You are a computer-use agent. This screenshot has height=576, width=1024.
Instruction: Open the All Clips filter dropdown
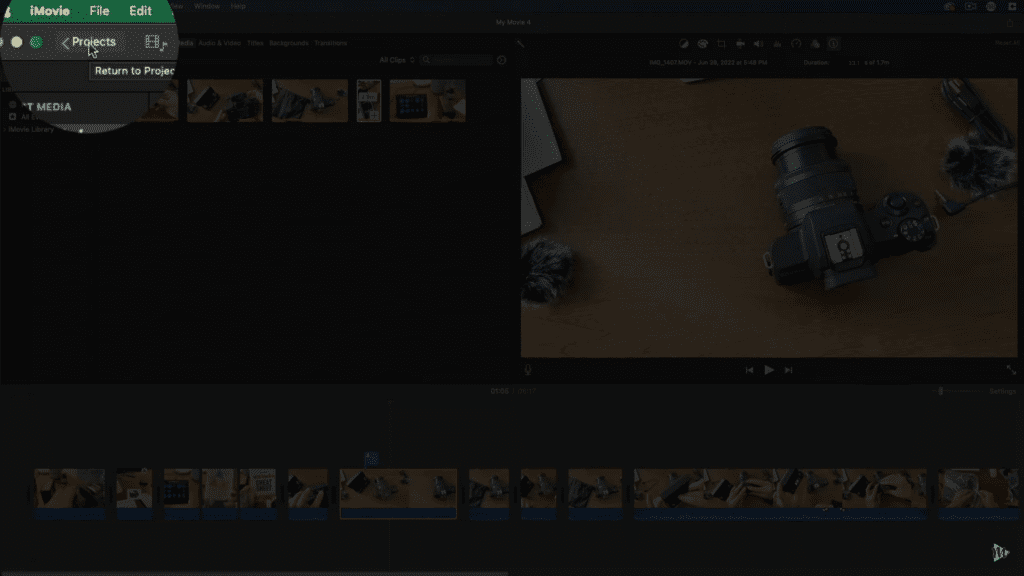click(x=397, y=60)
